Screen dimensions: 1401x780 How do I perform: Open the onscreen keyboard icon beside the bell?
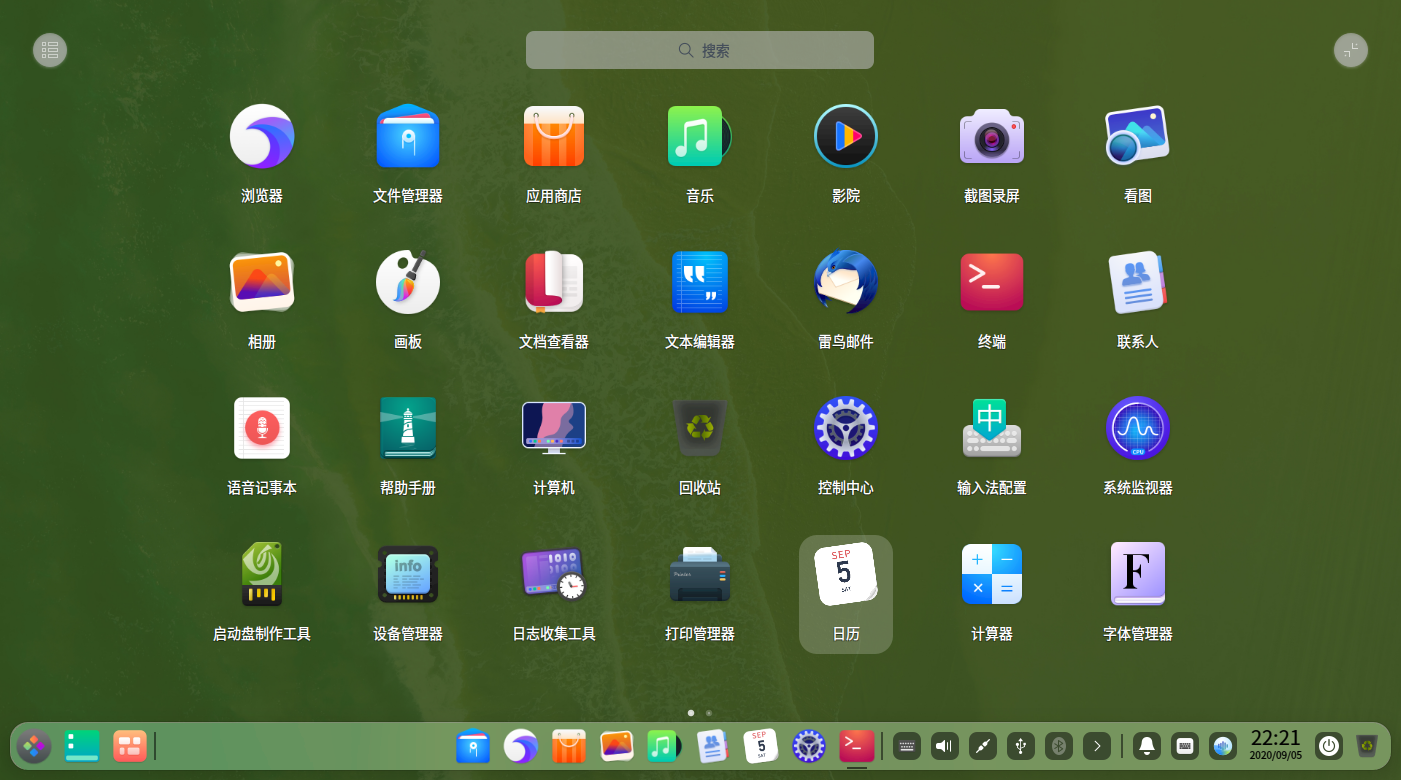coord(1185,746)
